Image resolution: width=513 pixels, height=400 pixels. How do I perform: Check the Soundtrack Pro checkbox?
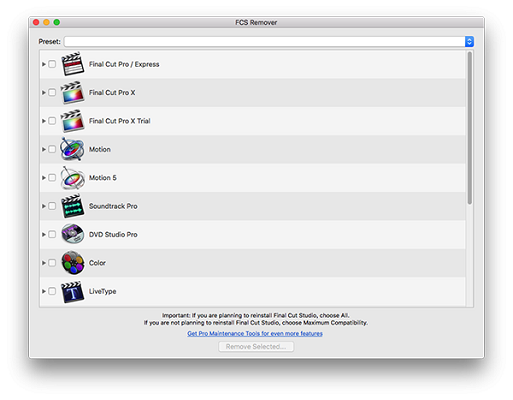(52, 206)
